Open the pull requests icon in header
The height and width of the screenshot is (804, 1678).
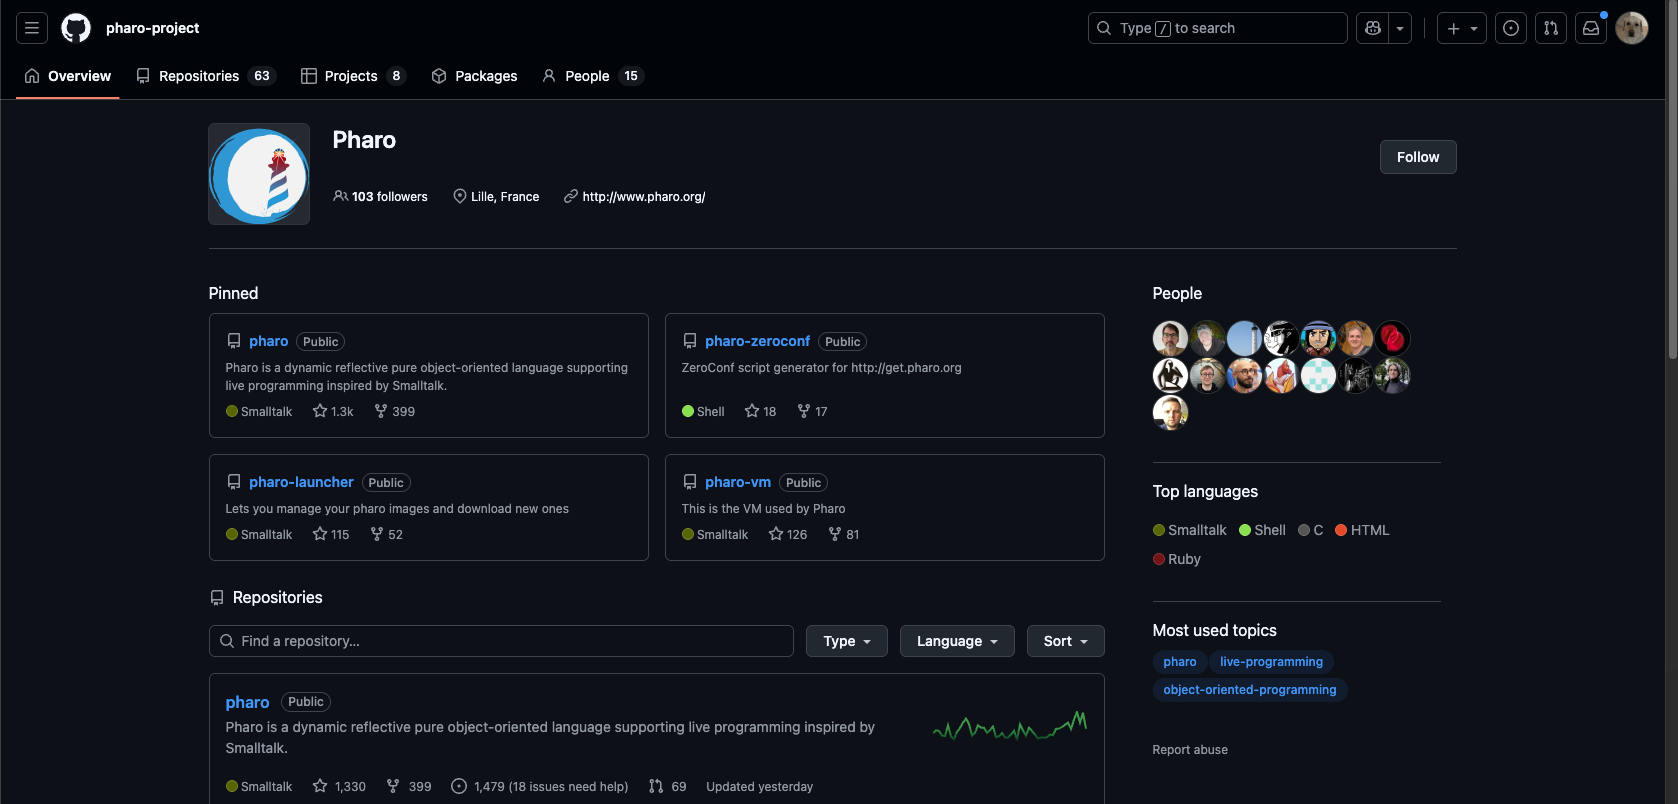[1551, 28]
